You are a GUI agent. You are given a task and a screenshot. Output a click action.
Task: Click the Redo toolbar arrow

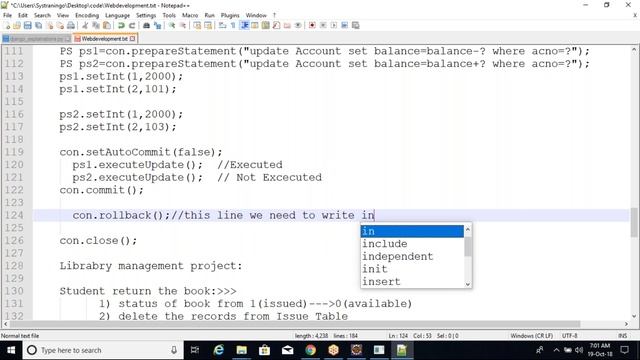(132, 25)
